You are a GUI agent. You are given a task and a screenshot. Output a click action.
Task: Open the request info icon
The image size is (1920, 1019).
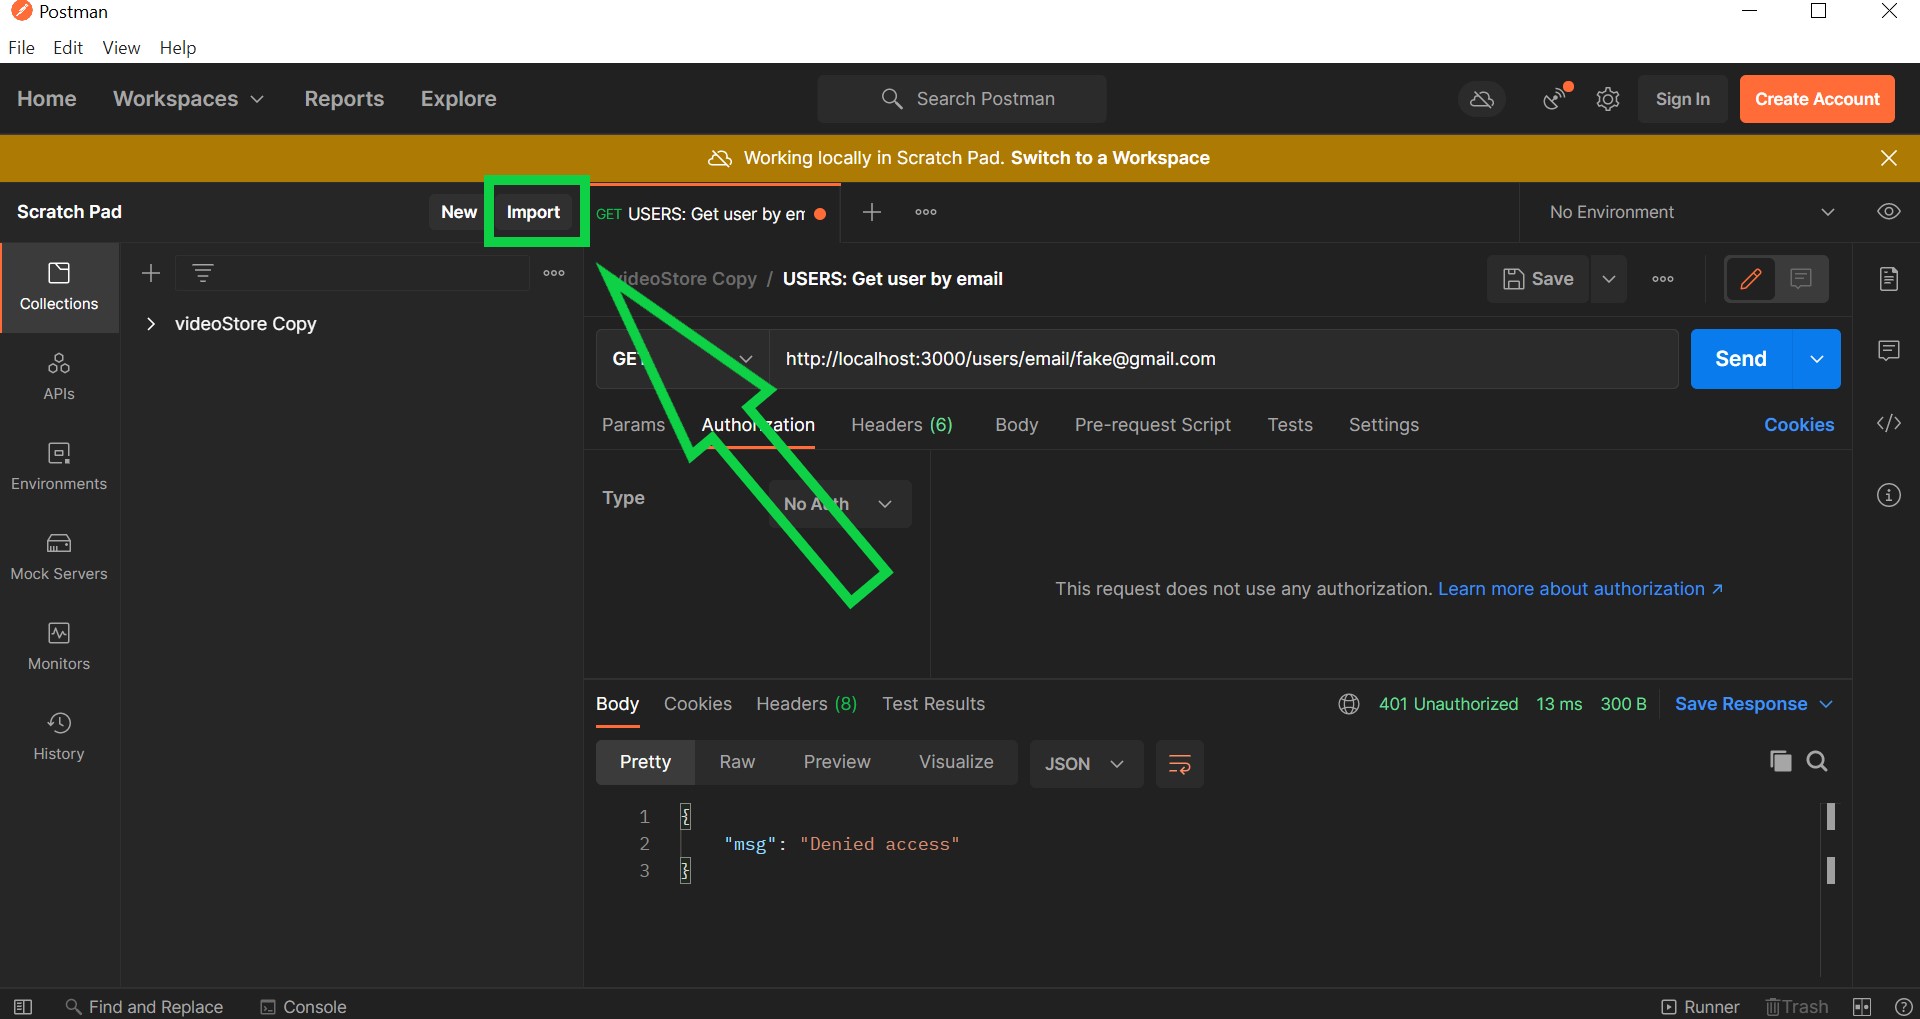coord(1888,495)
